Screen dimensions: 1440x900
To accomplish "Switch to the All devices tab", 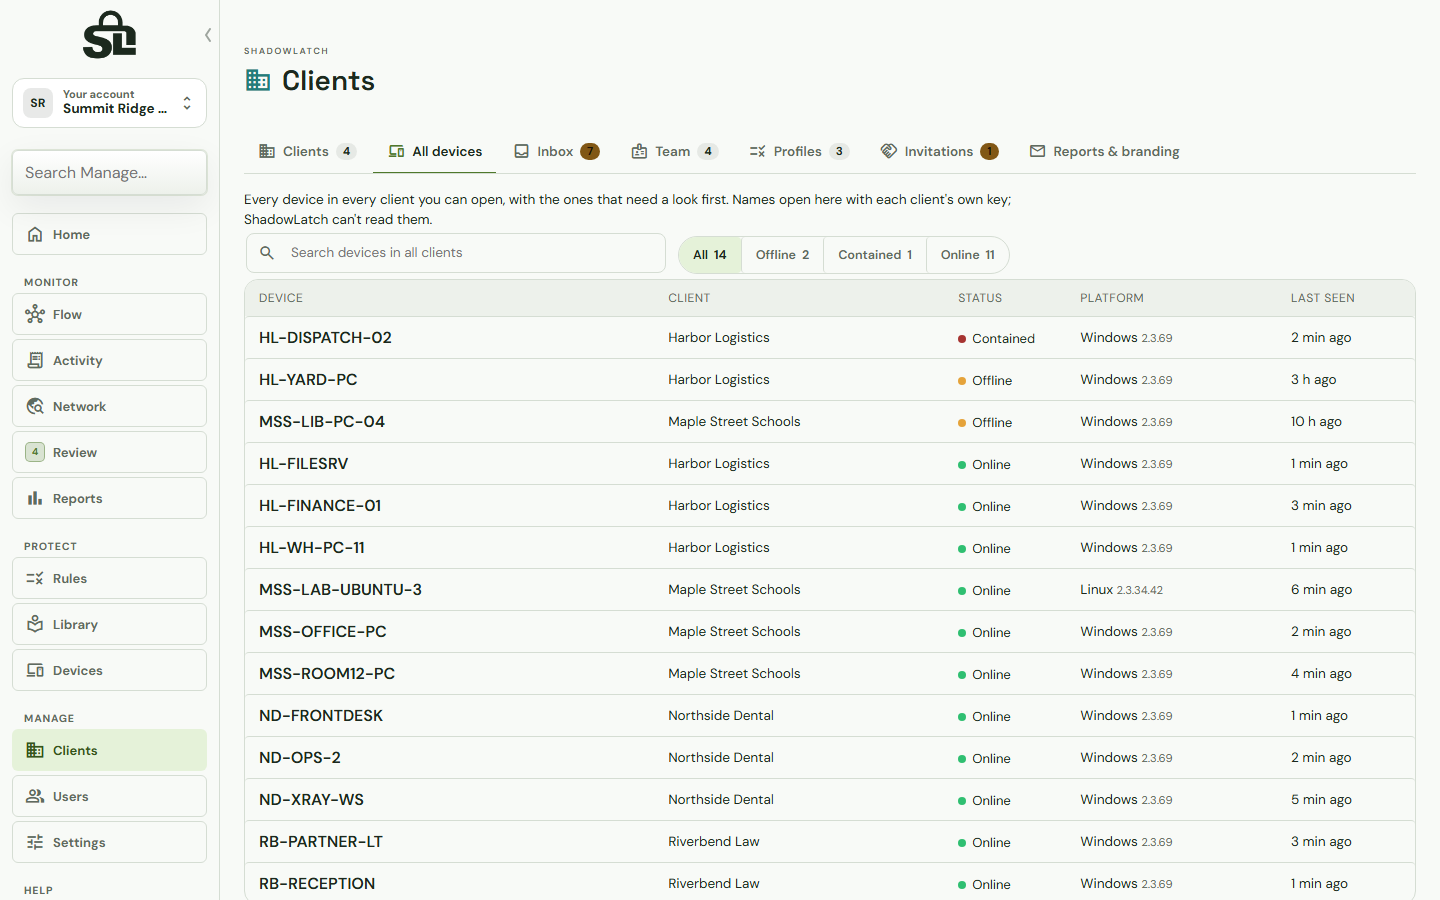I will [x=435, y=151].
